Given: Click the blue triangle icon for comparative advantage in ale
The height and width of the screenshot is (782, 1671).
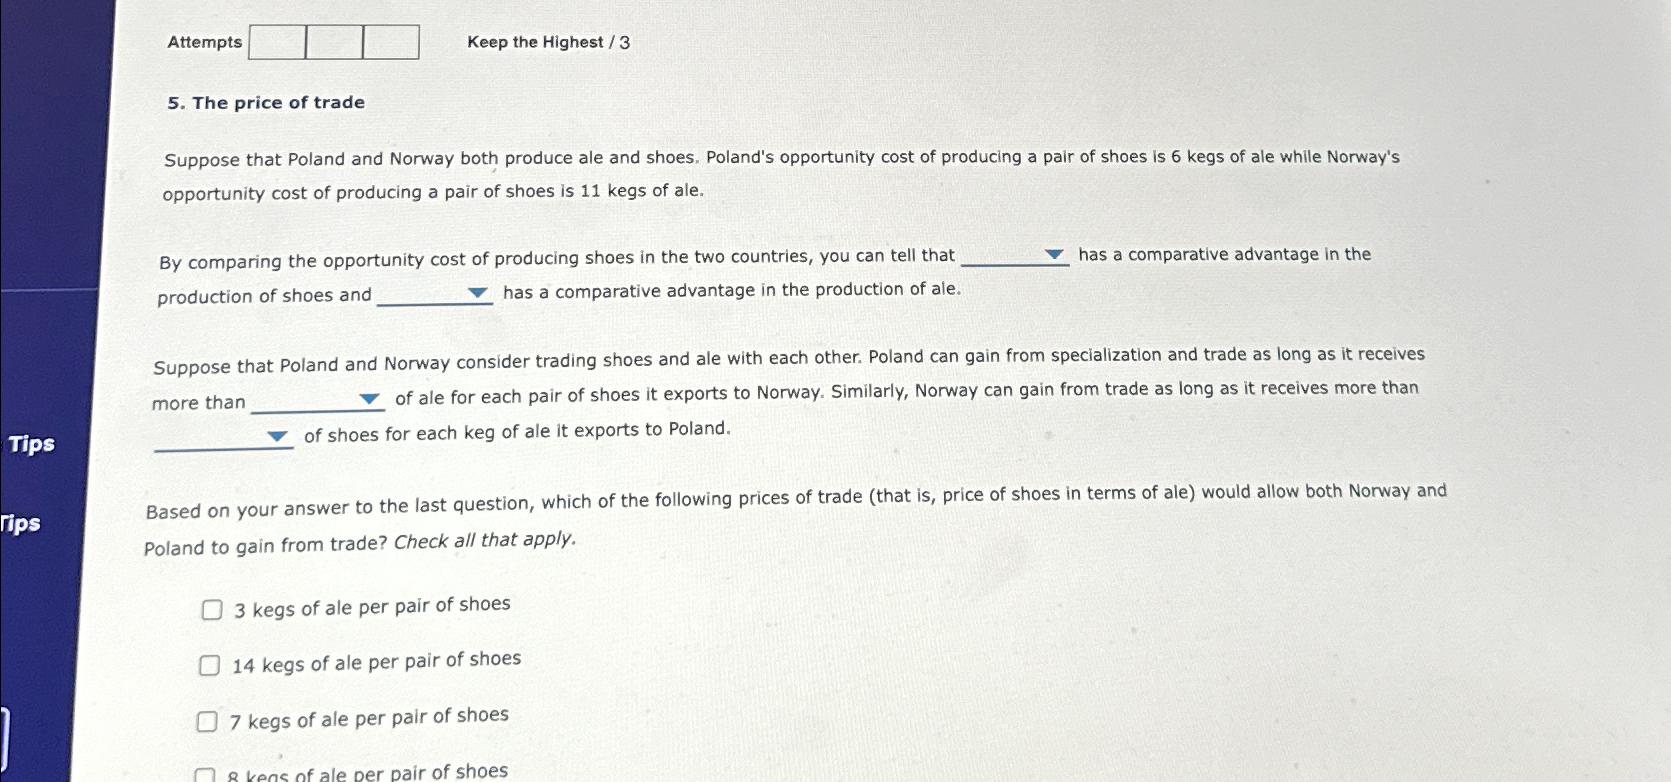Looking at the screenshot, I should click(477, 292).
